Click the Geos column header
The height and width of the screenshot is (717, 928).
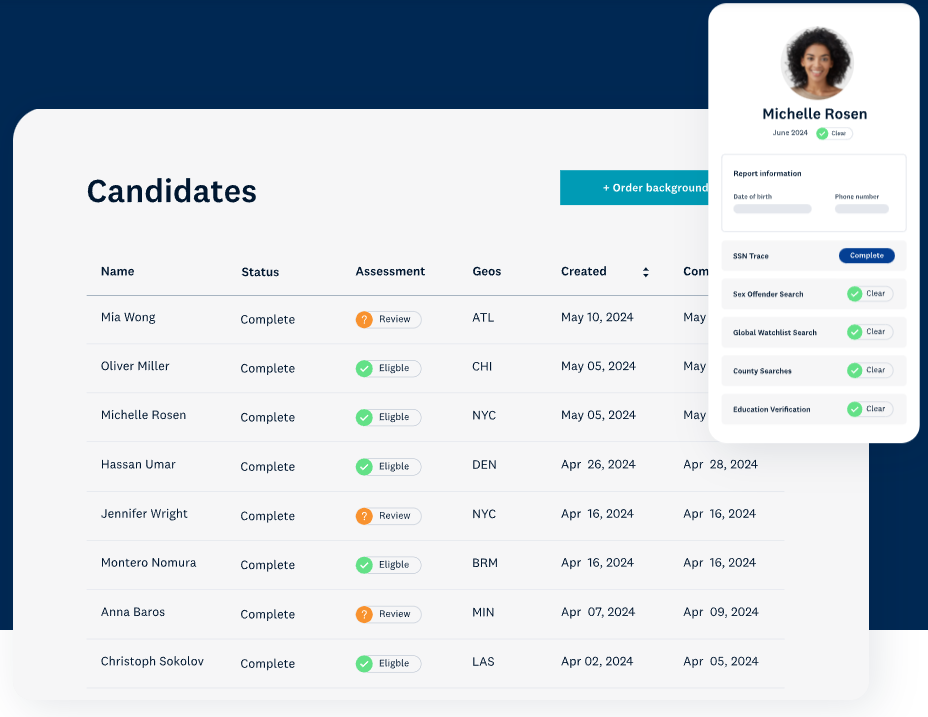tap(487, 271)
